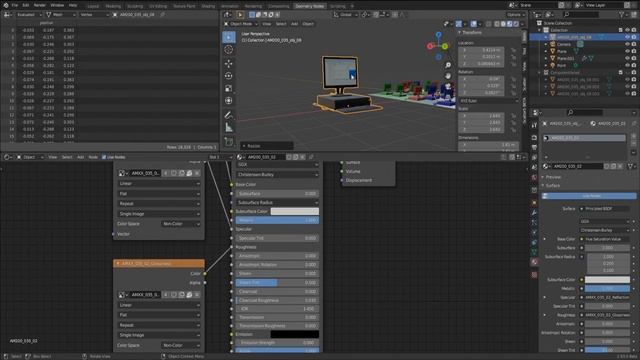This screenshot has width=640, height=360.
Task: Click unlink X on lower image texture node
Action: pos(197,295)
